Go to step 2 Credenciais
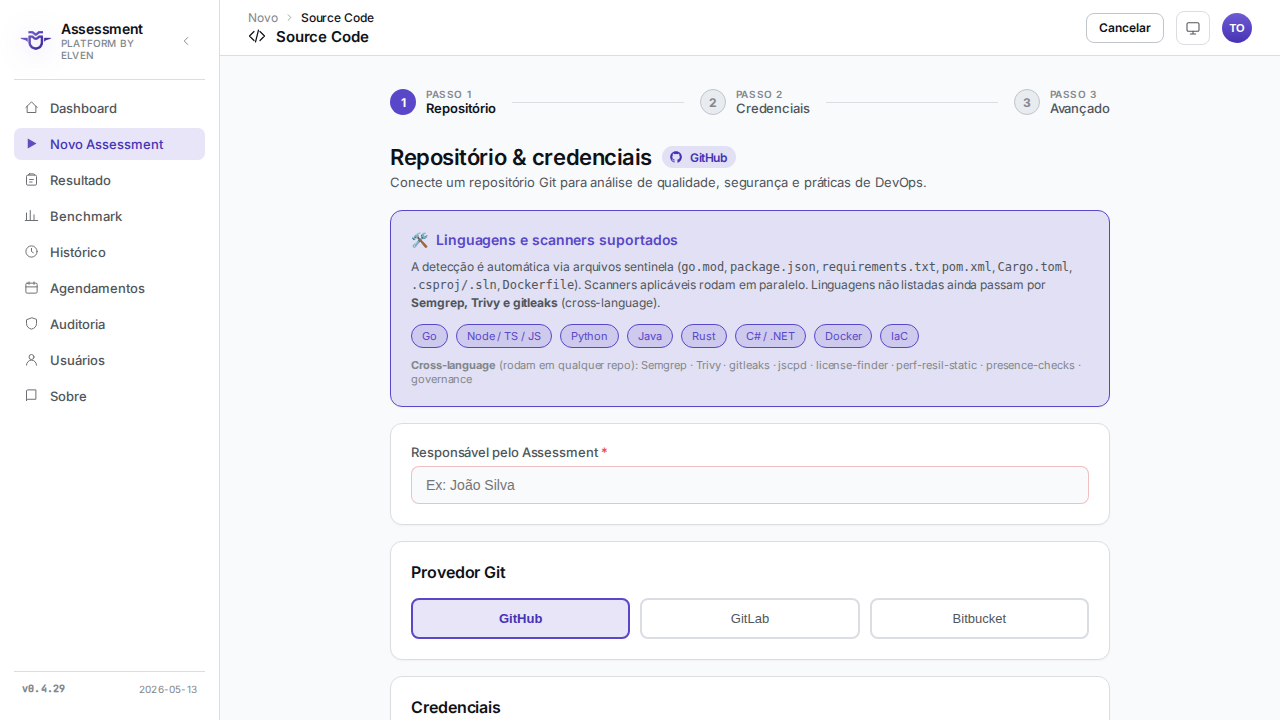1280x720 pixels. click(755, 102)
